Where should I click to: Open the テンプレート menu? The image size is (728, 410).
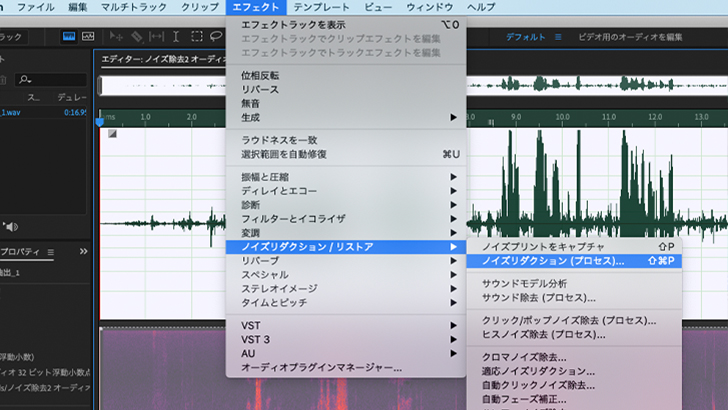pyautogui.click(x=321, y=7)
